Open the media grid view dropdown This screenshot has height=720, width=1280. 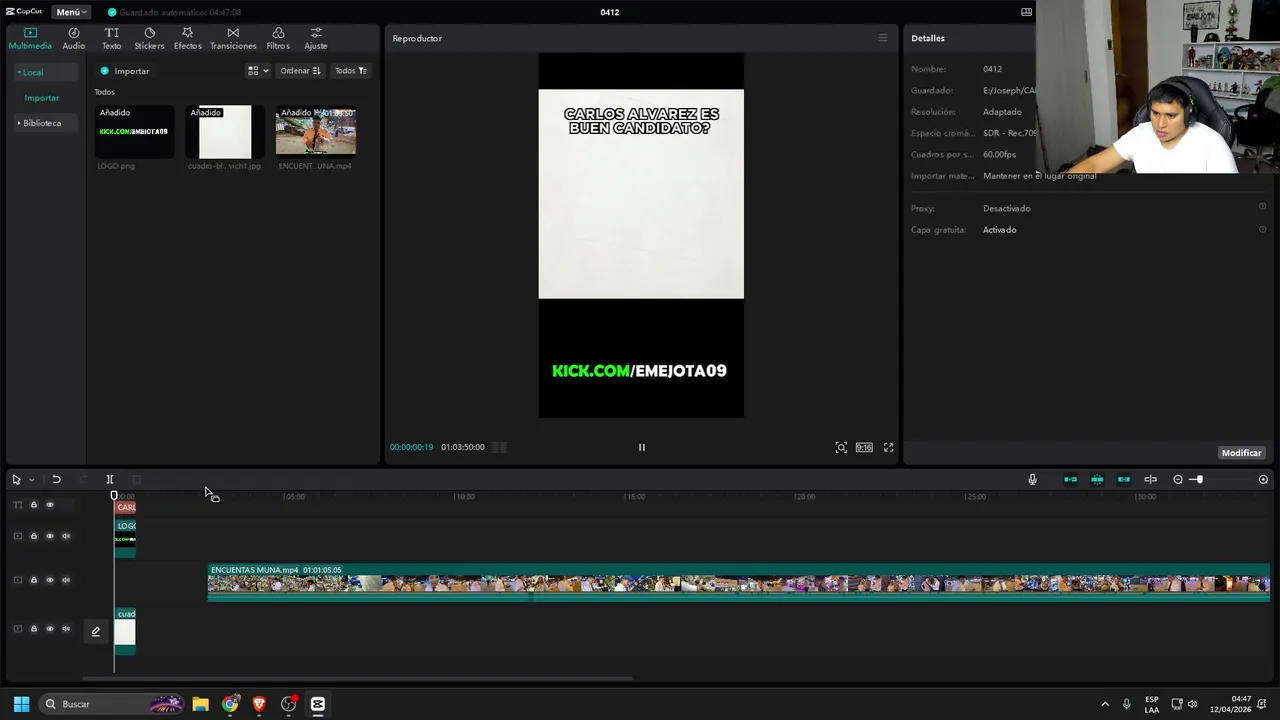[x=258, y=71]
